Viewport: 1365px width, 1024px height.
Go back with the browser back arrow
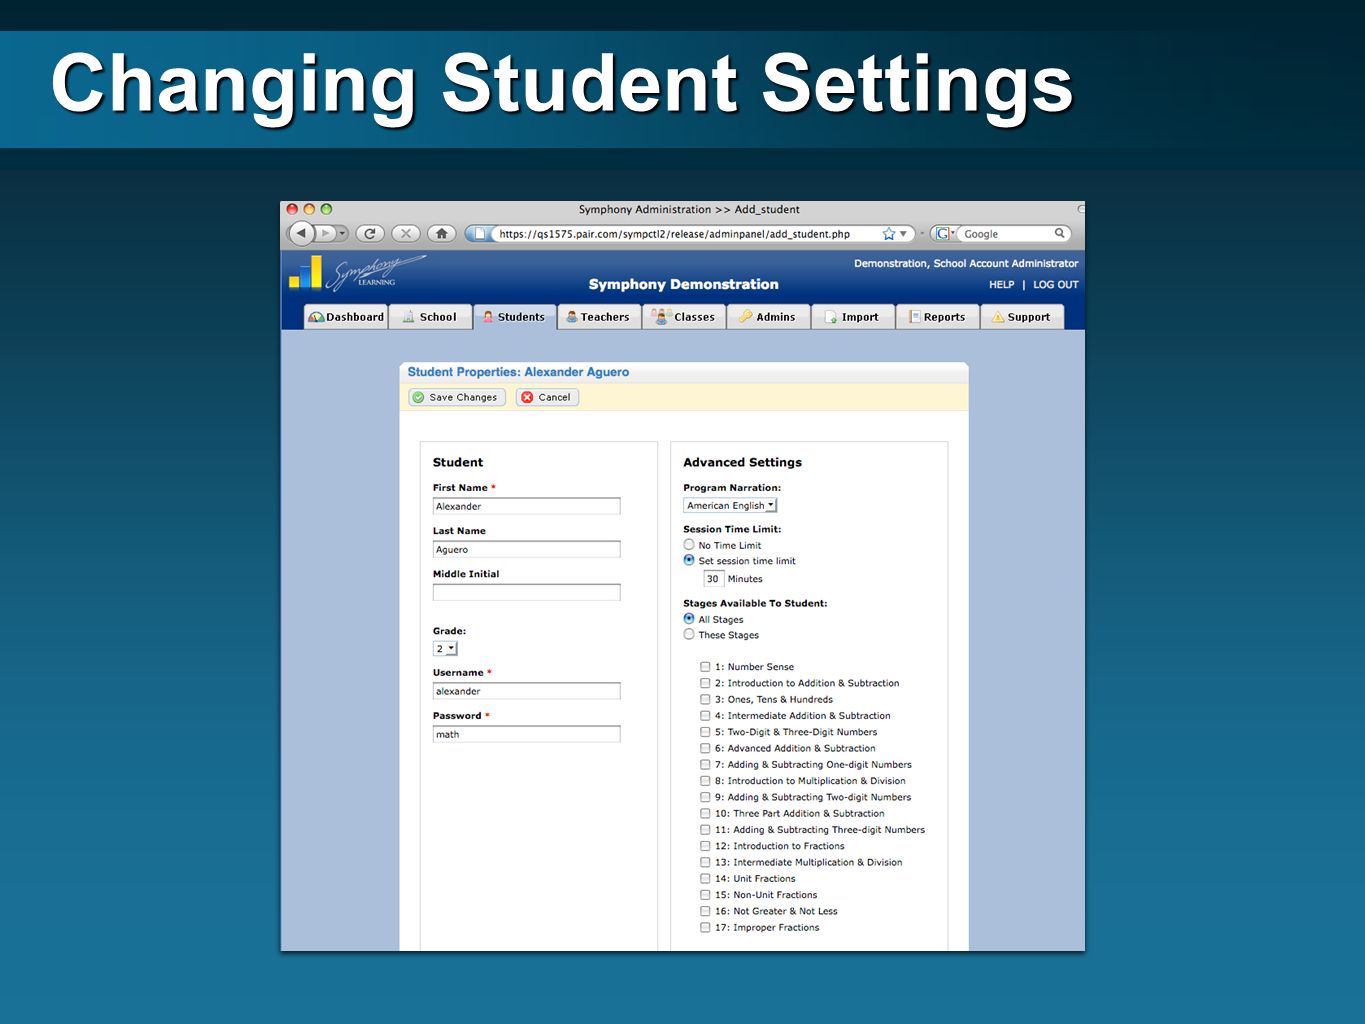click(301, 233)
